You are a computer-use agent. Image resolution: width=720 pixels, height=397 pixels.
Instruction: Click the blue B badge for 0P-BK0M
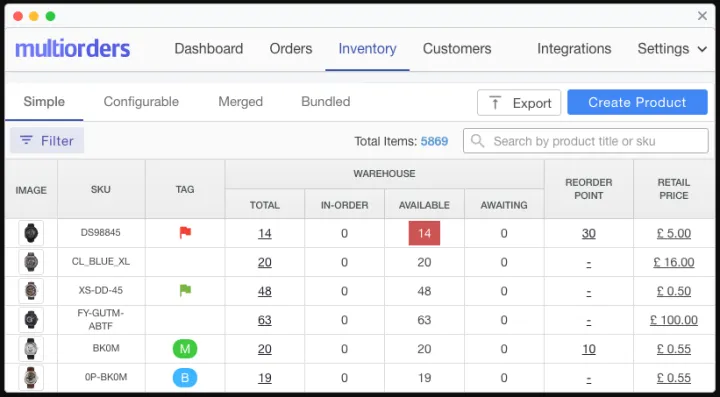(185, 378)
